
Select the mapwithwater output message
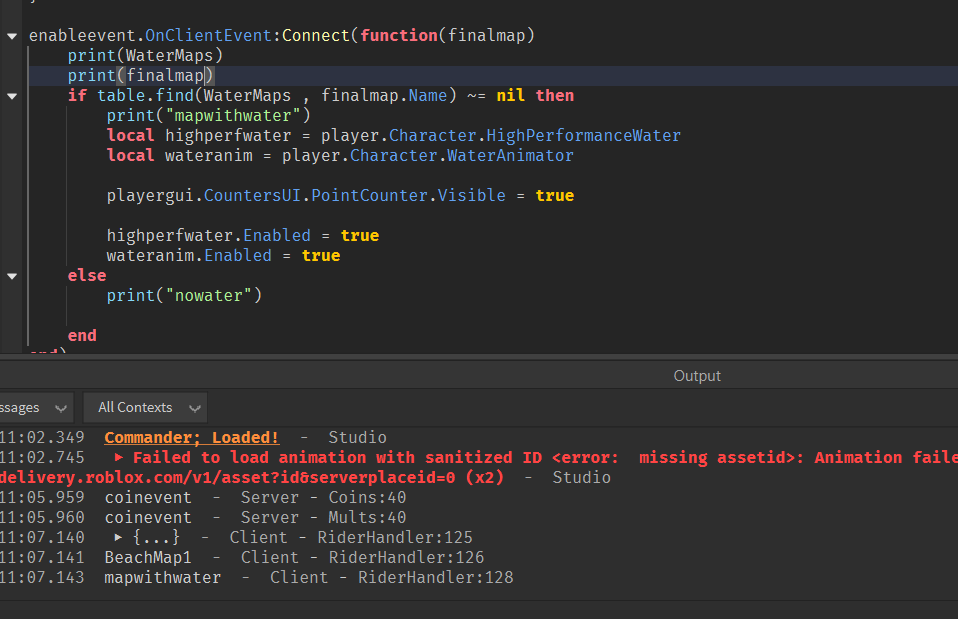point(162,578)
